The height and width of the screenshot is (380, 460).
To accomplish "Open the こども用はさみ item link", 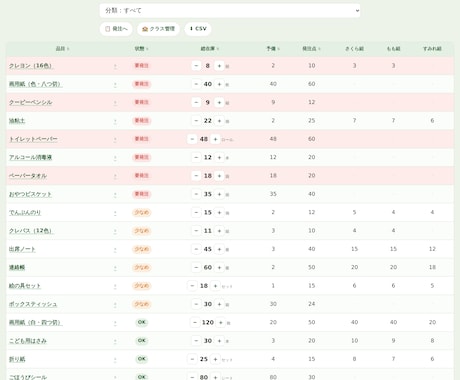I will pyautogui.click(x=28, y=341).
